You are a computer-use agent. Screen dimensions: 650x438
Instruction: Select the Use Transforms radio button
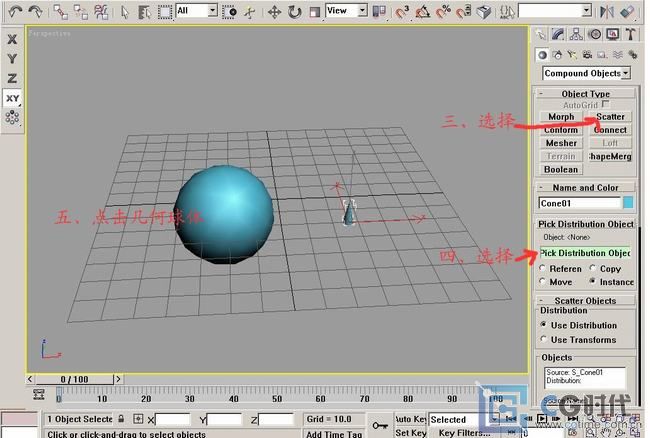click(x=545, y=340)
